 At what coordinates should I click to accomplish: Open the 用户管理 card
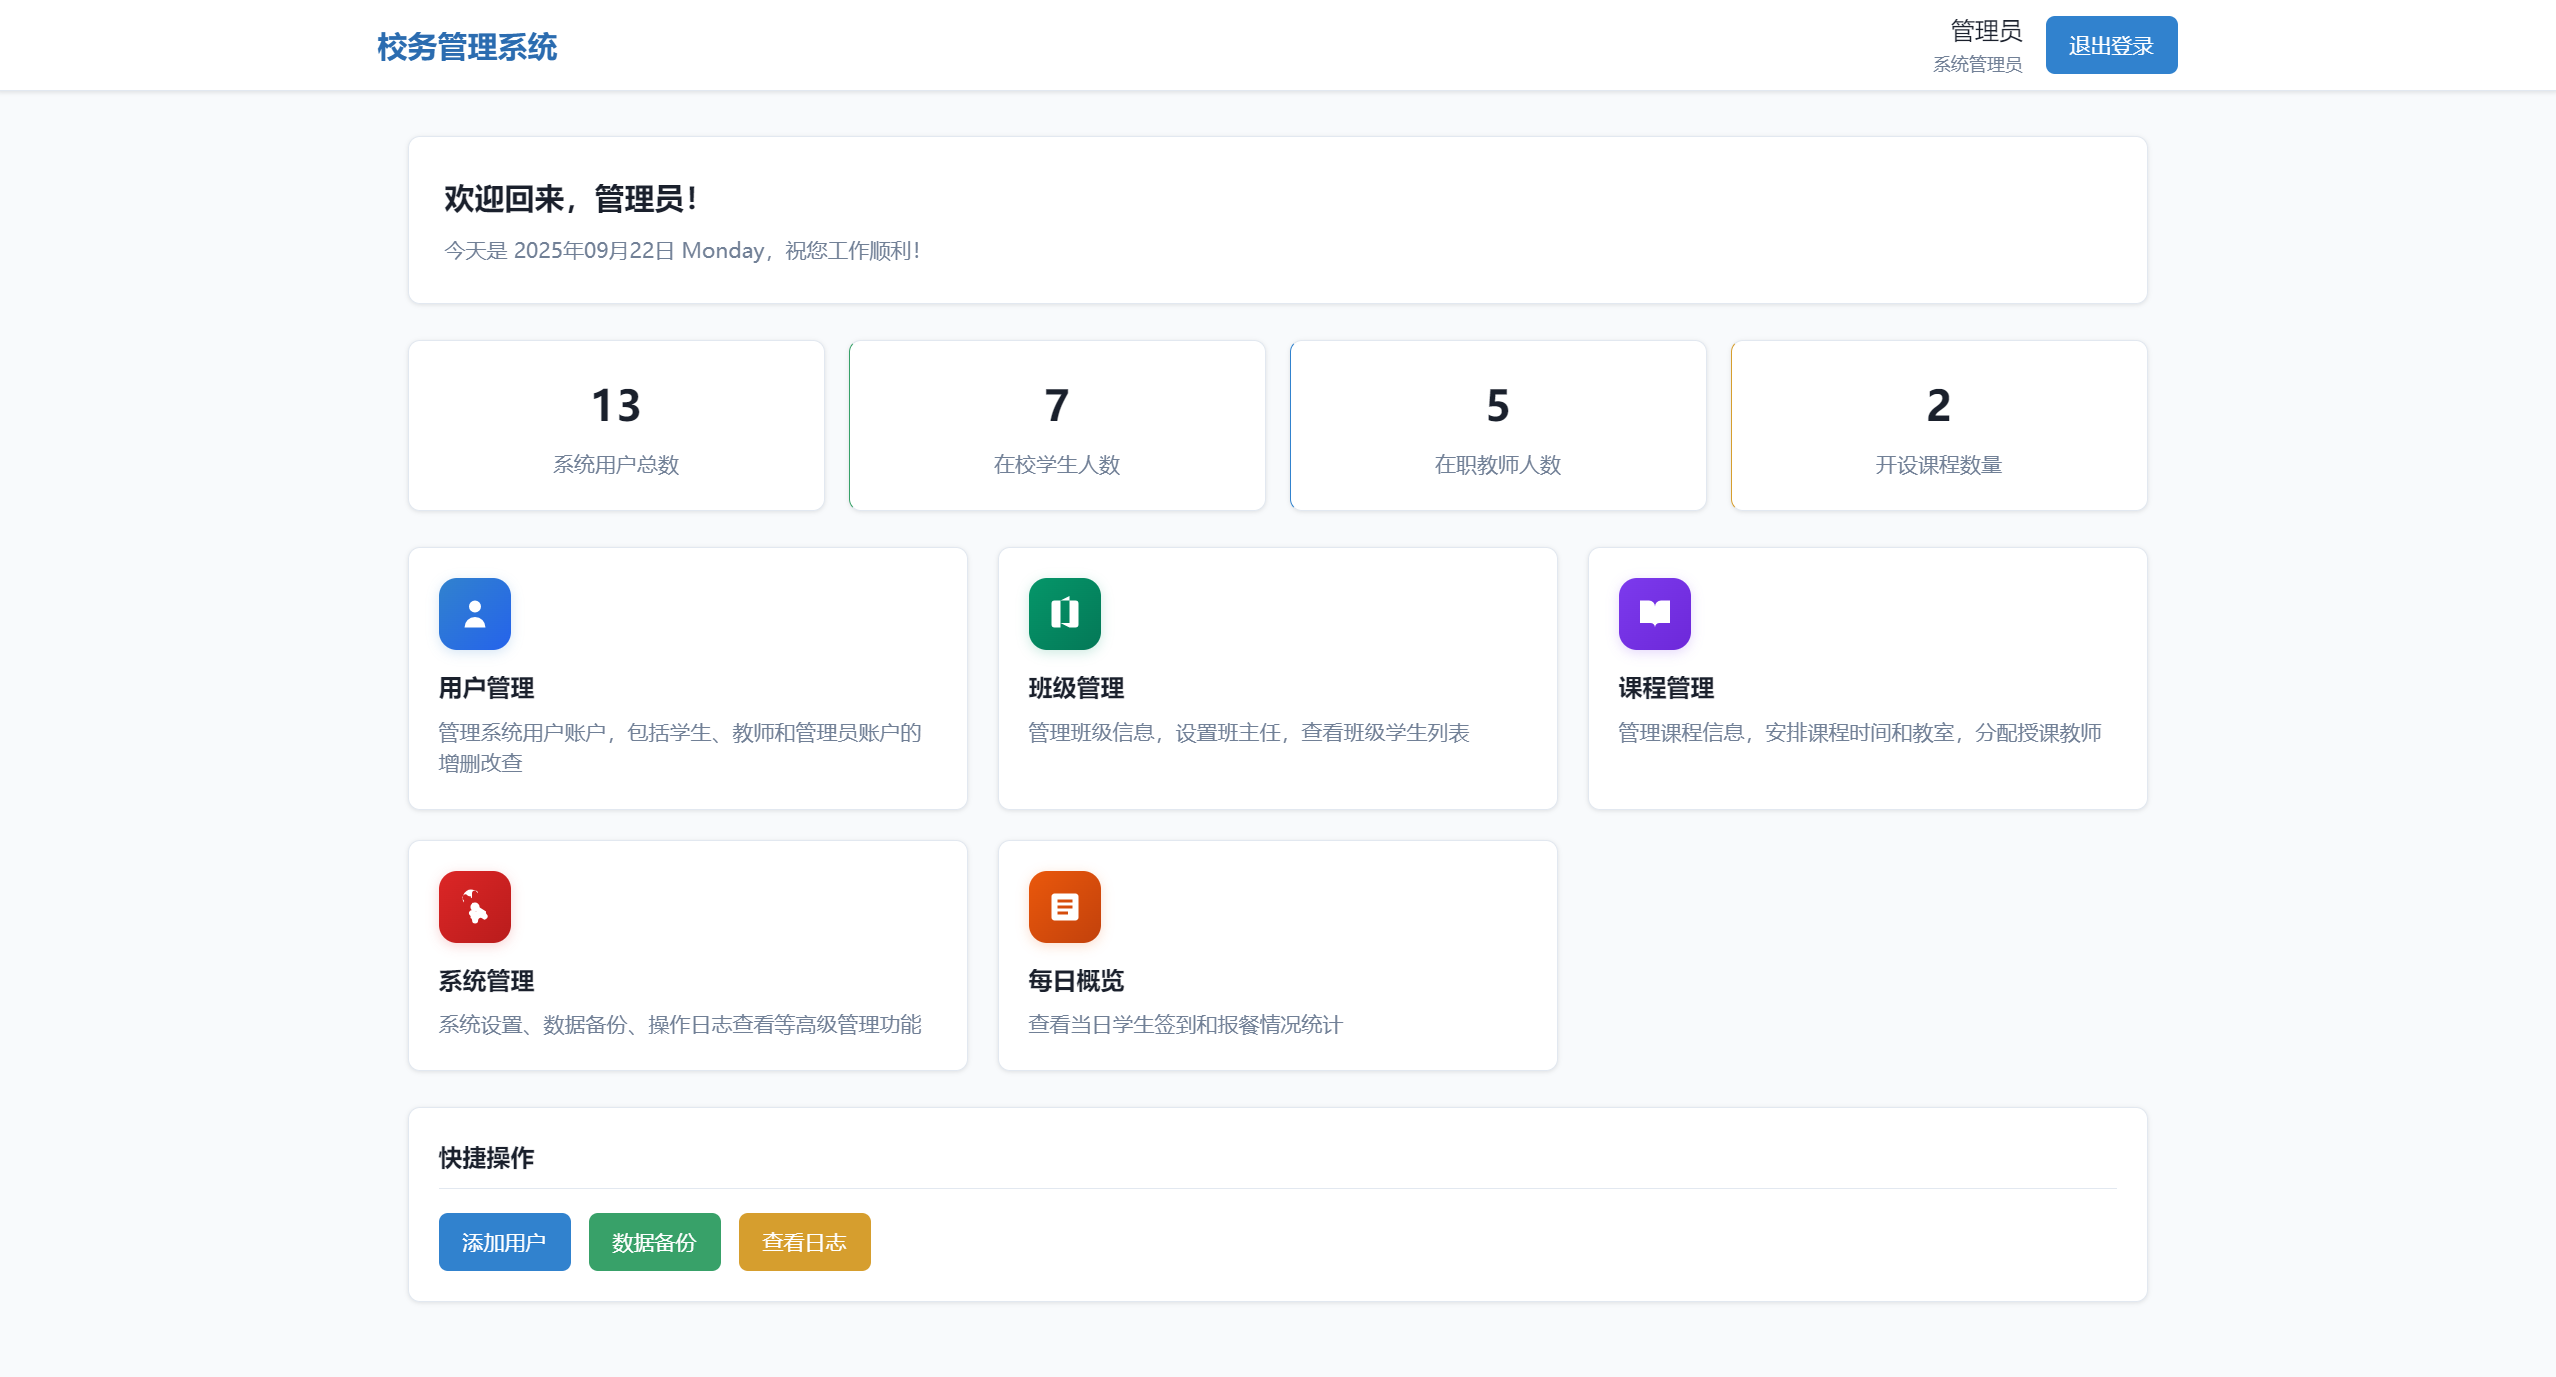click(687, 678)
